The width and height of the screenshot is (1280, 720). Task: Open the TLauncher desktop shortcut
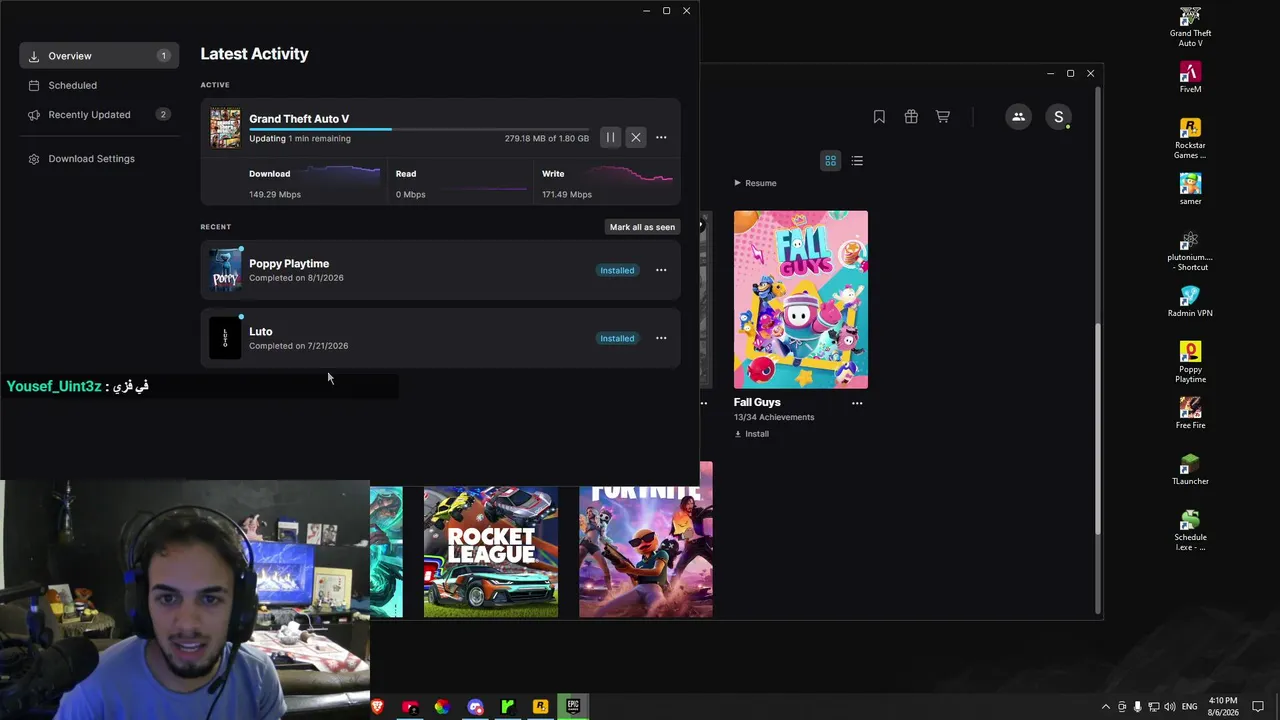[x=1190, y=470]
